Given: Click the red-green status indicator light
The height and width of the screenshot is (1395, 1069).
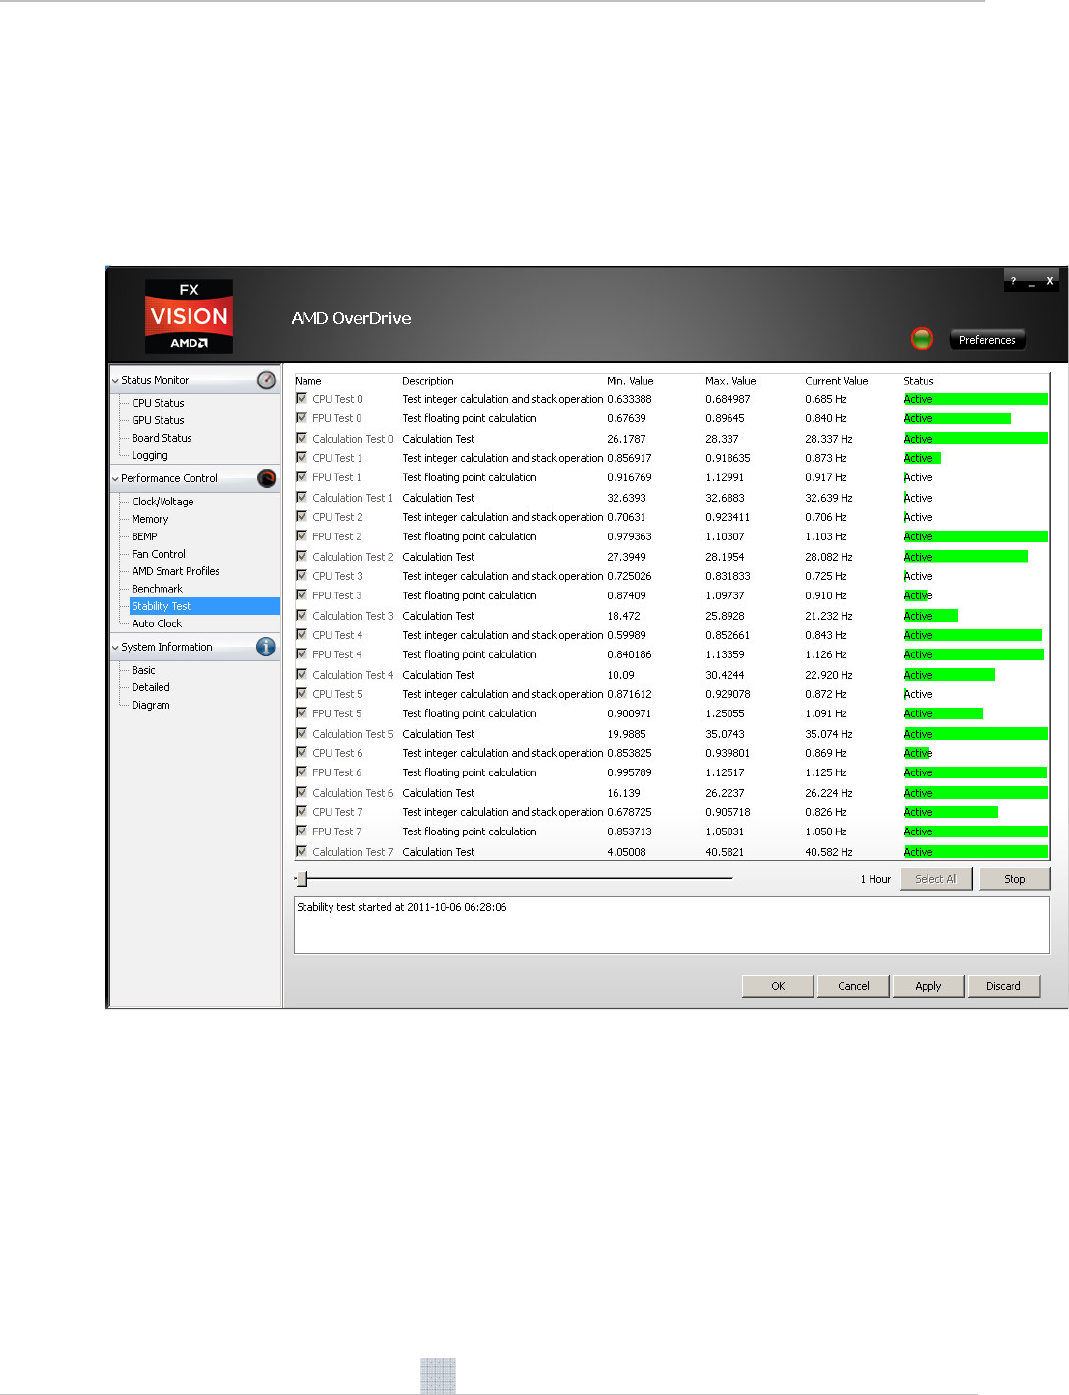Looking at the screenshot, I should [922, 339].
